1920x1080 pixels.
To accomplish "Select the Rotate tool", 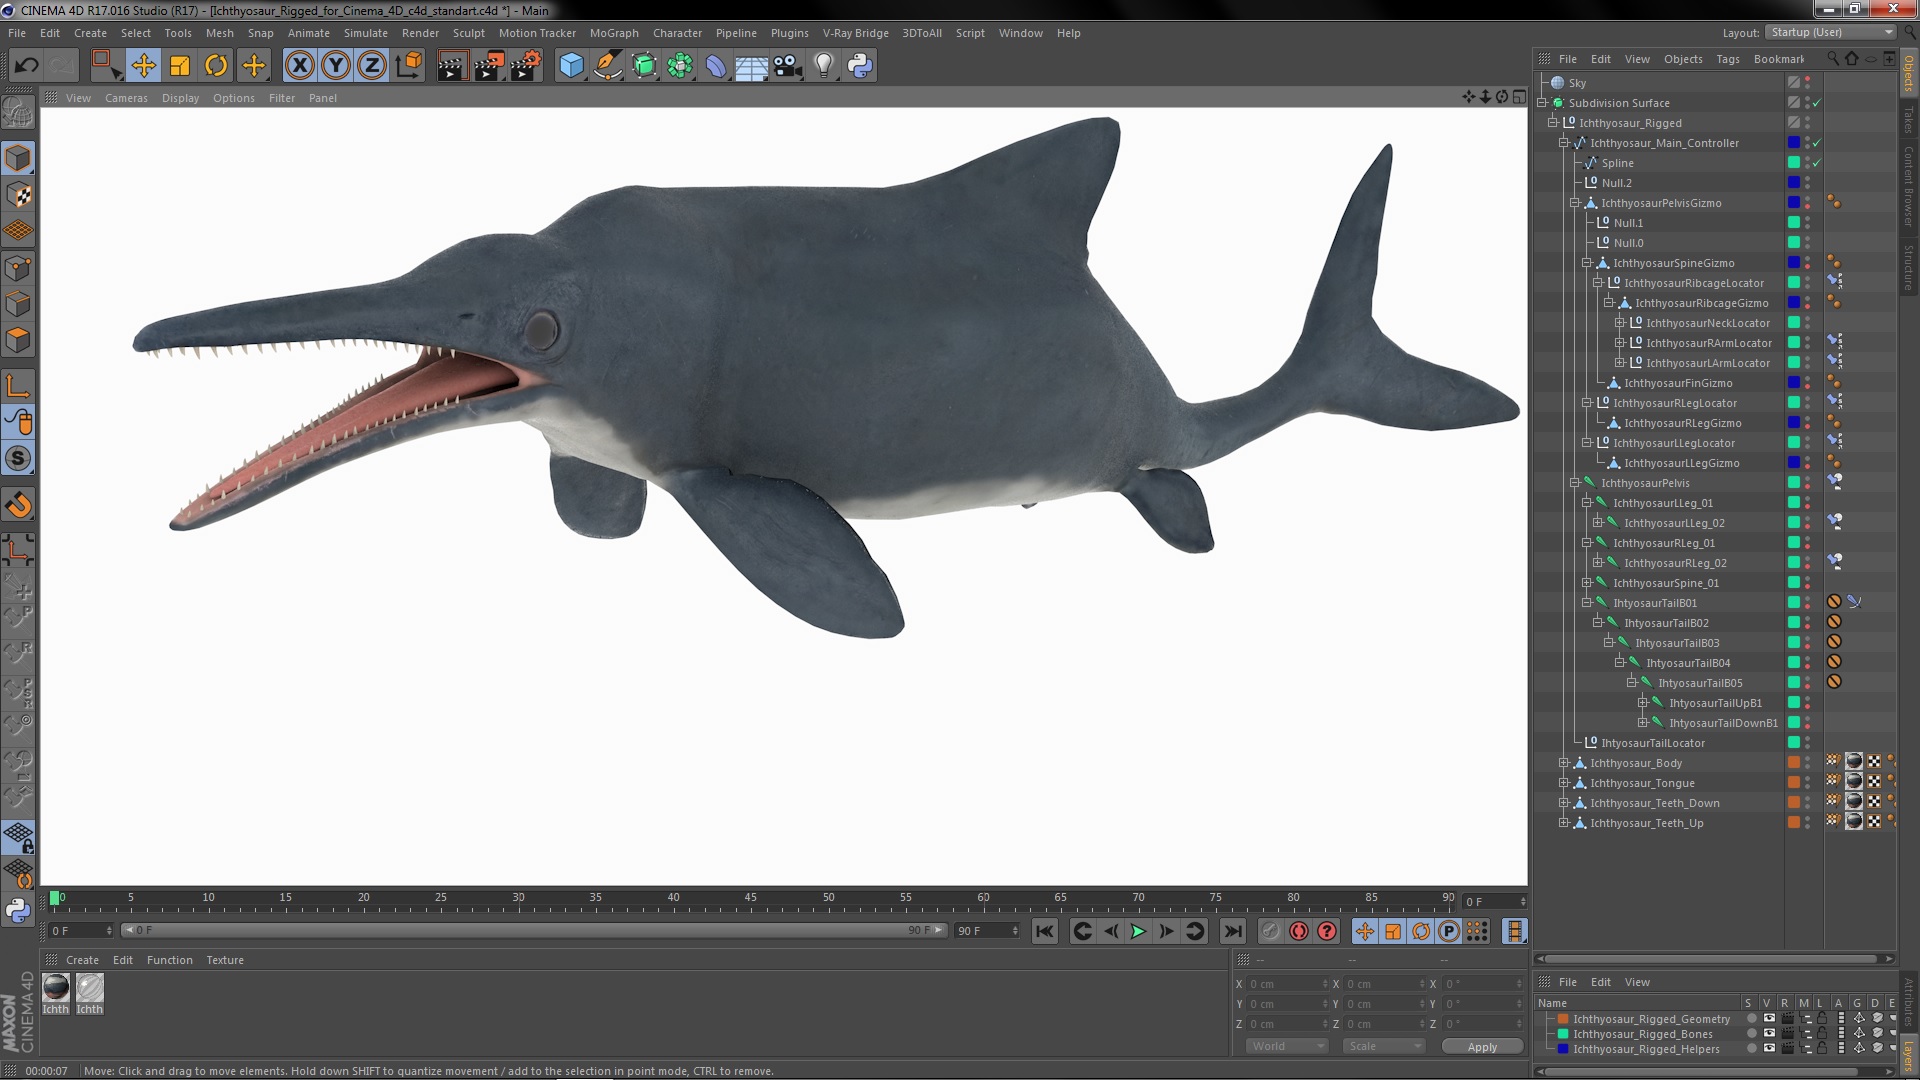I will tap(216, 66).
